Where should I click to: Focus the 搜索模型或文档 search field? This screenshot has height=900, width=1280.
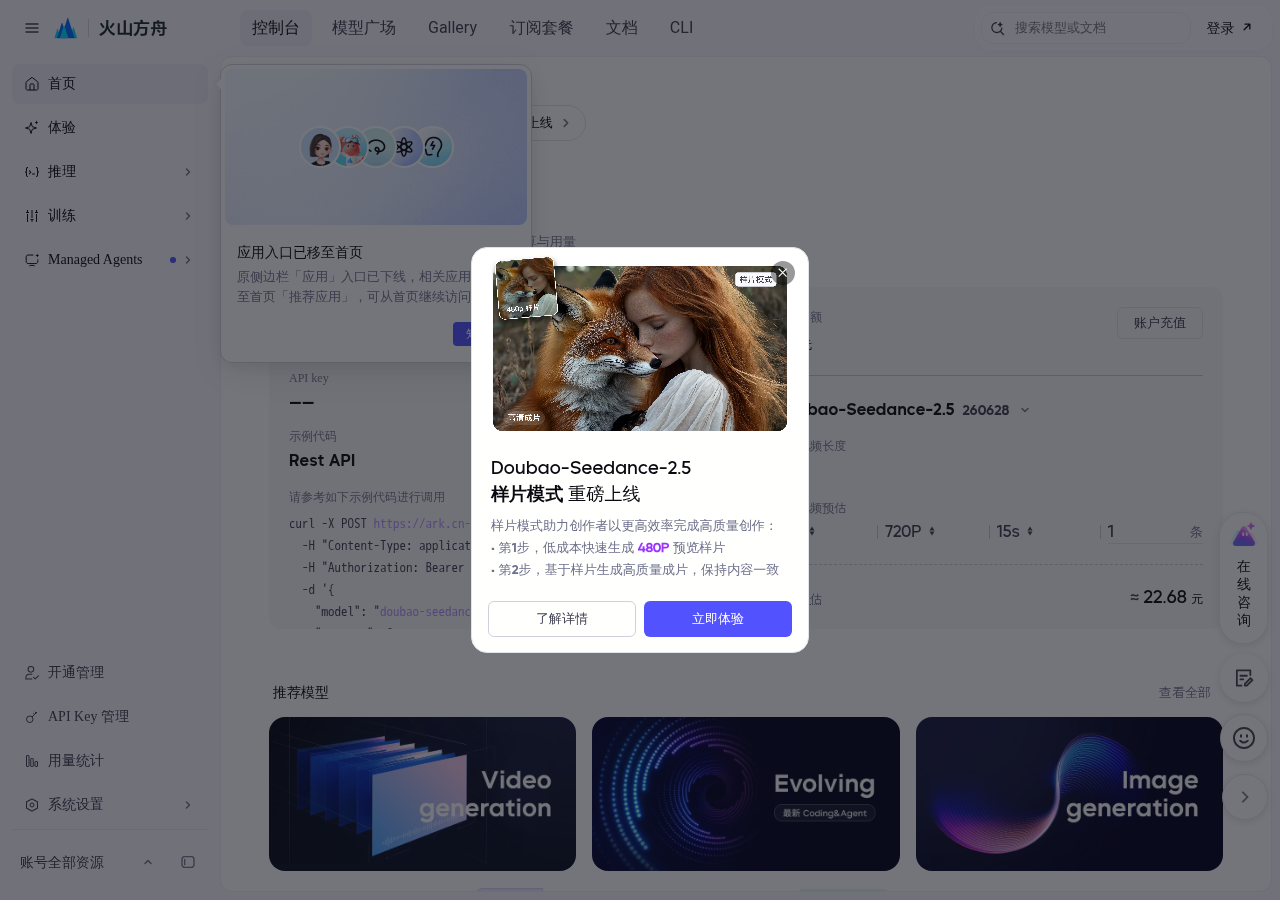point(1085,28)
